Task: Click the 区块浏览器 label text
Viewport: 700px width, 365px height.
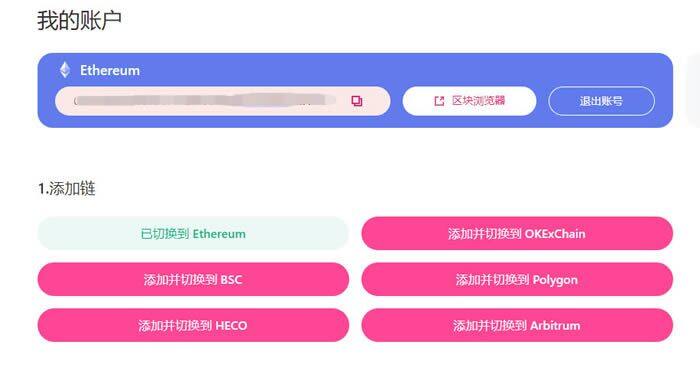Action: [479, 101]
